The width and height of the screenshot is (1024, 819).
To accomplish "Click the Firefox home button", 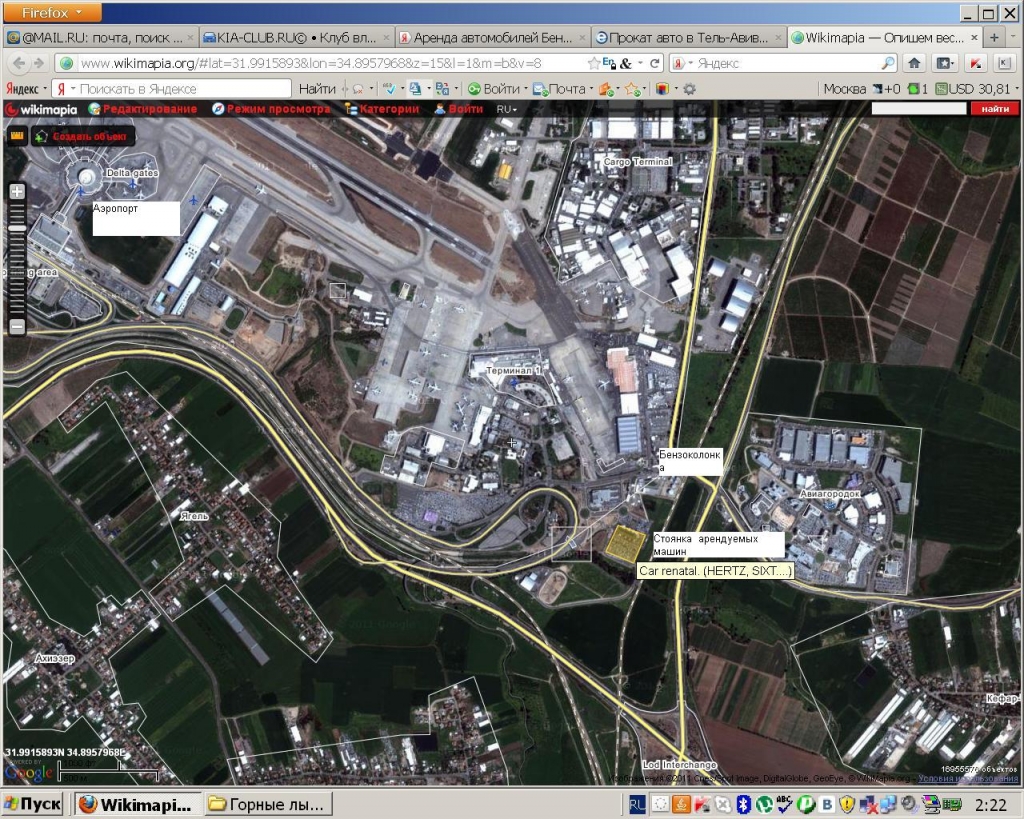I will [914, 63].
